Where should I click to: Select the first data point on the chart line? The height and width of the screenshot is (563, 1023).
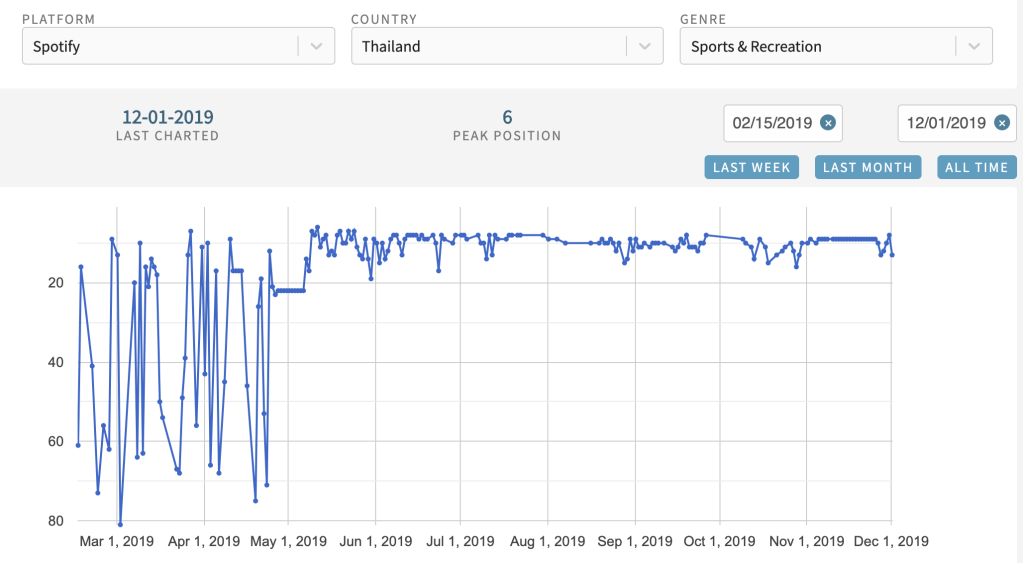pos(78,445)
